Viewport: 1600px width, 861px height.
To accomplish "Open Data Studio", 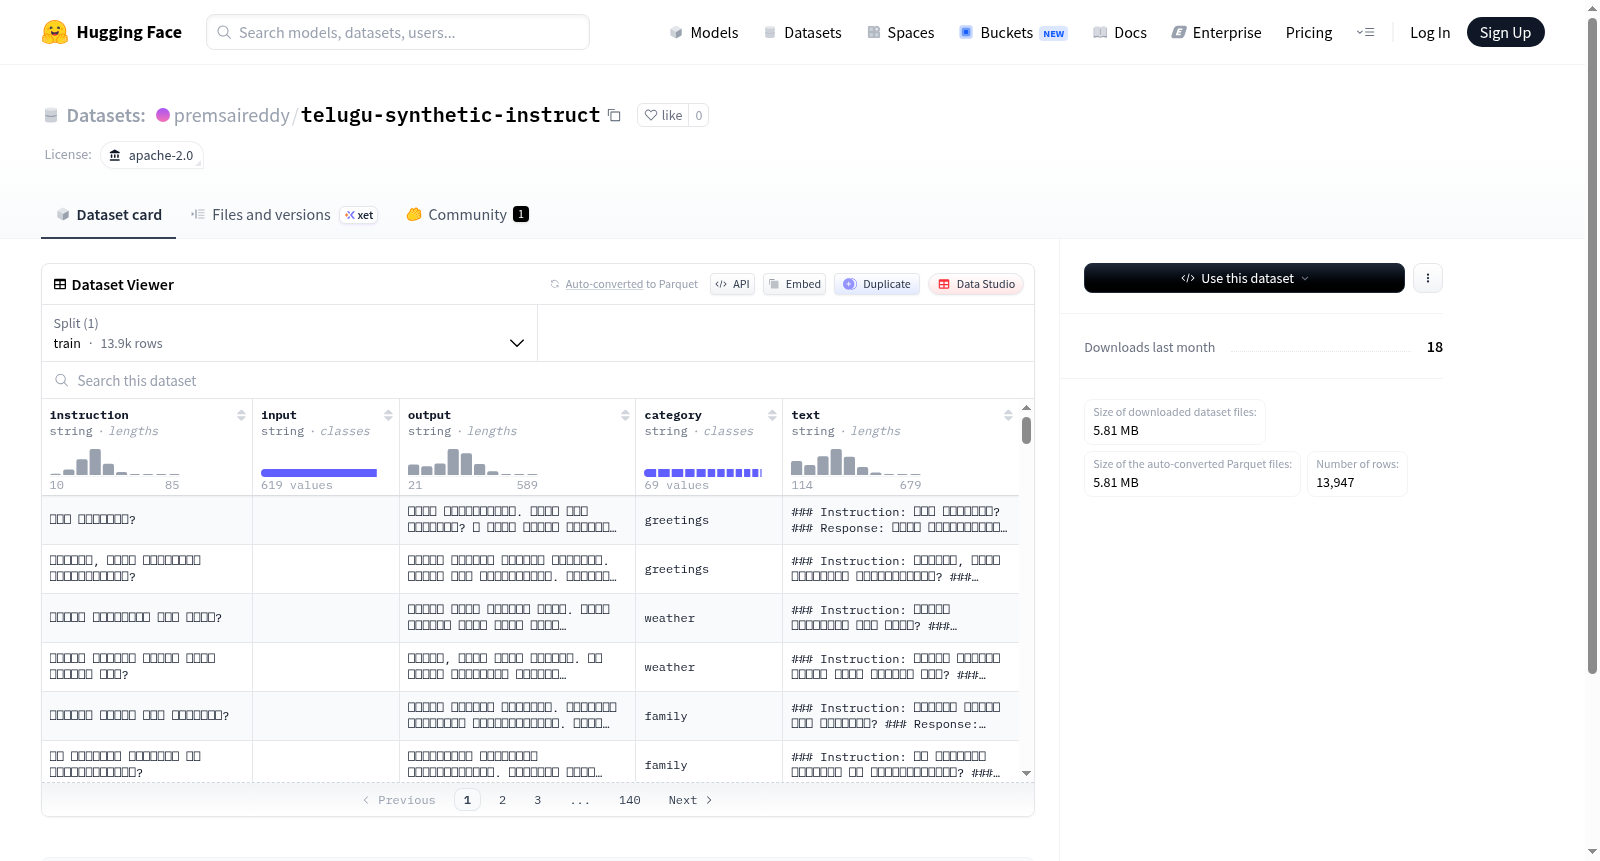I will (x=976, y=285).
